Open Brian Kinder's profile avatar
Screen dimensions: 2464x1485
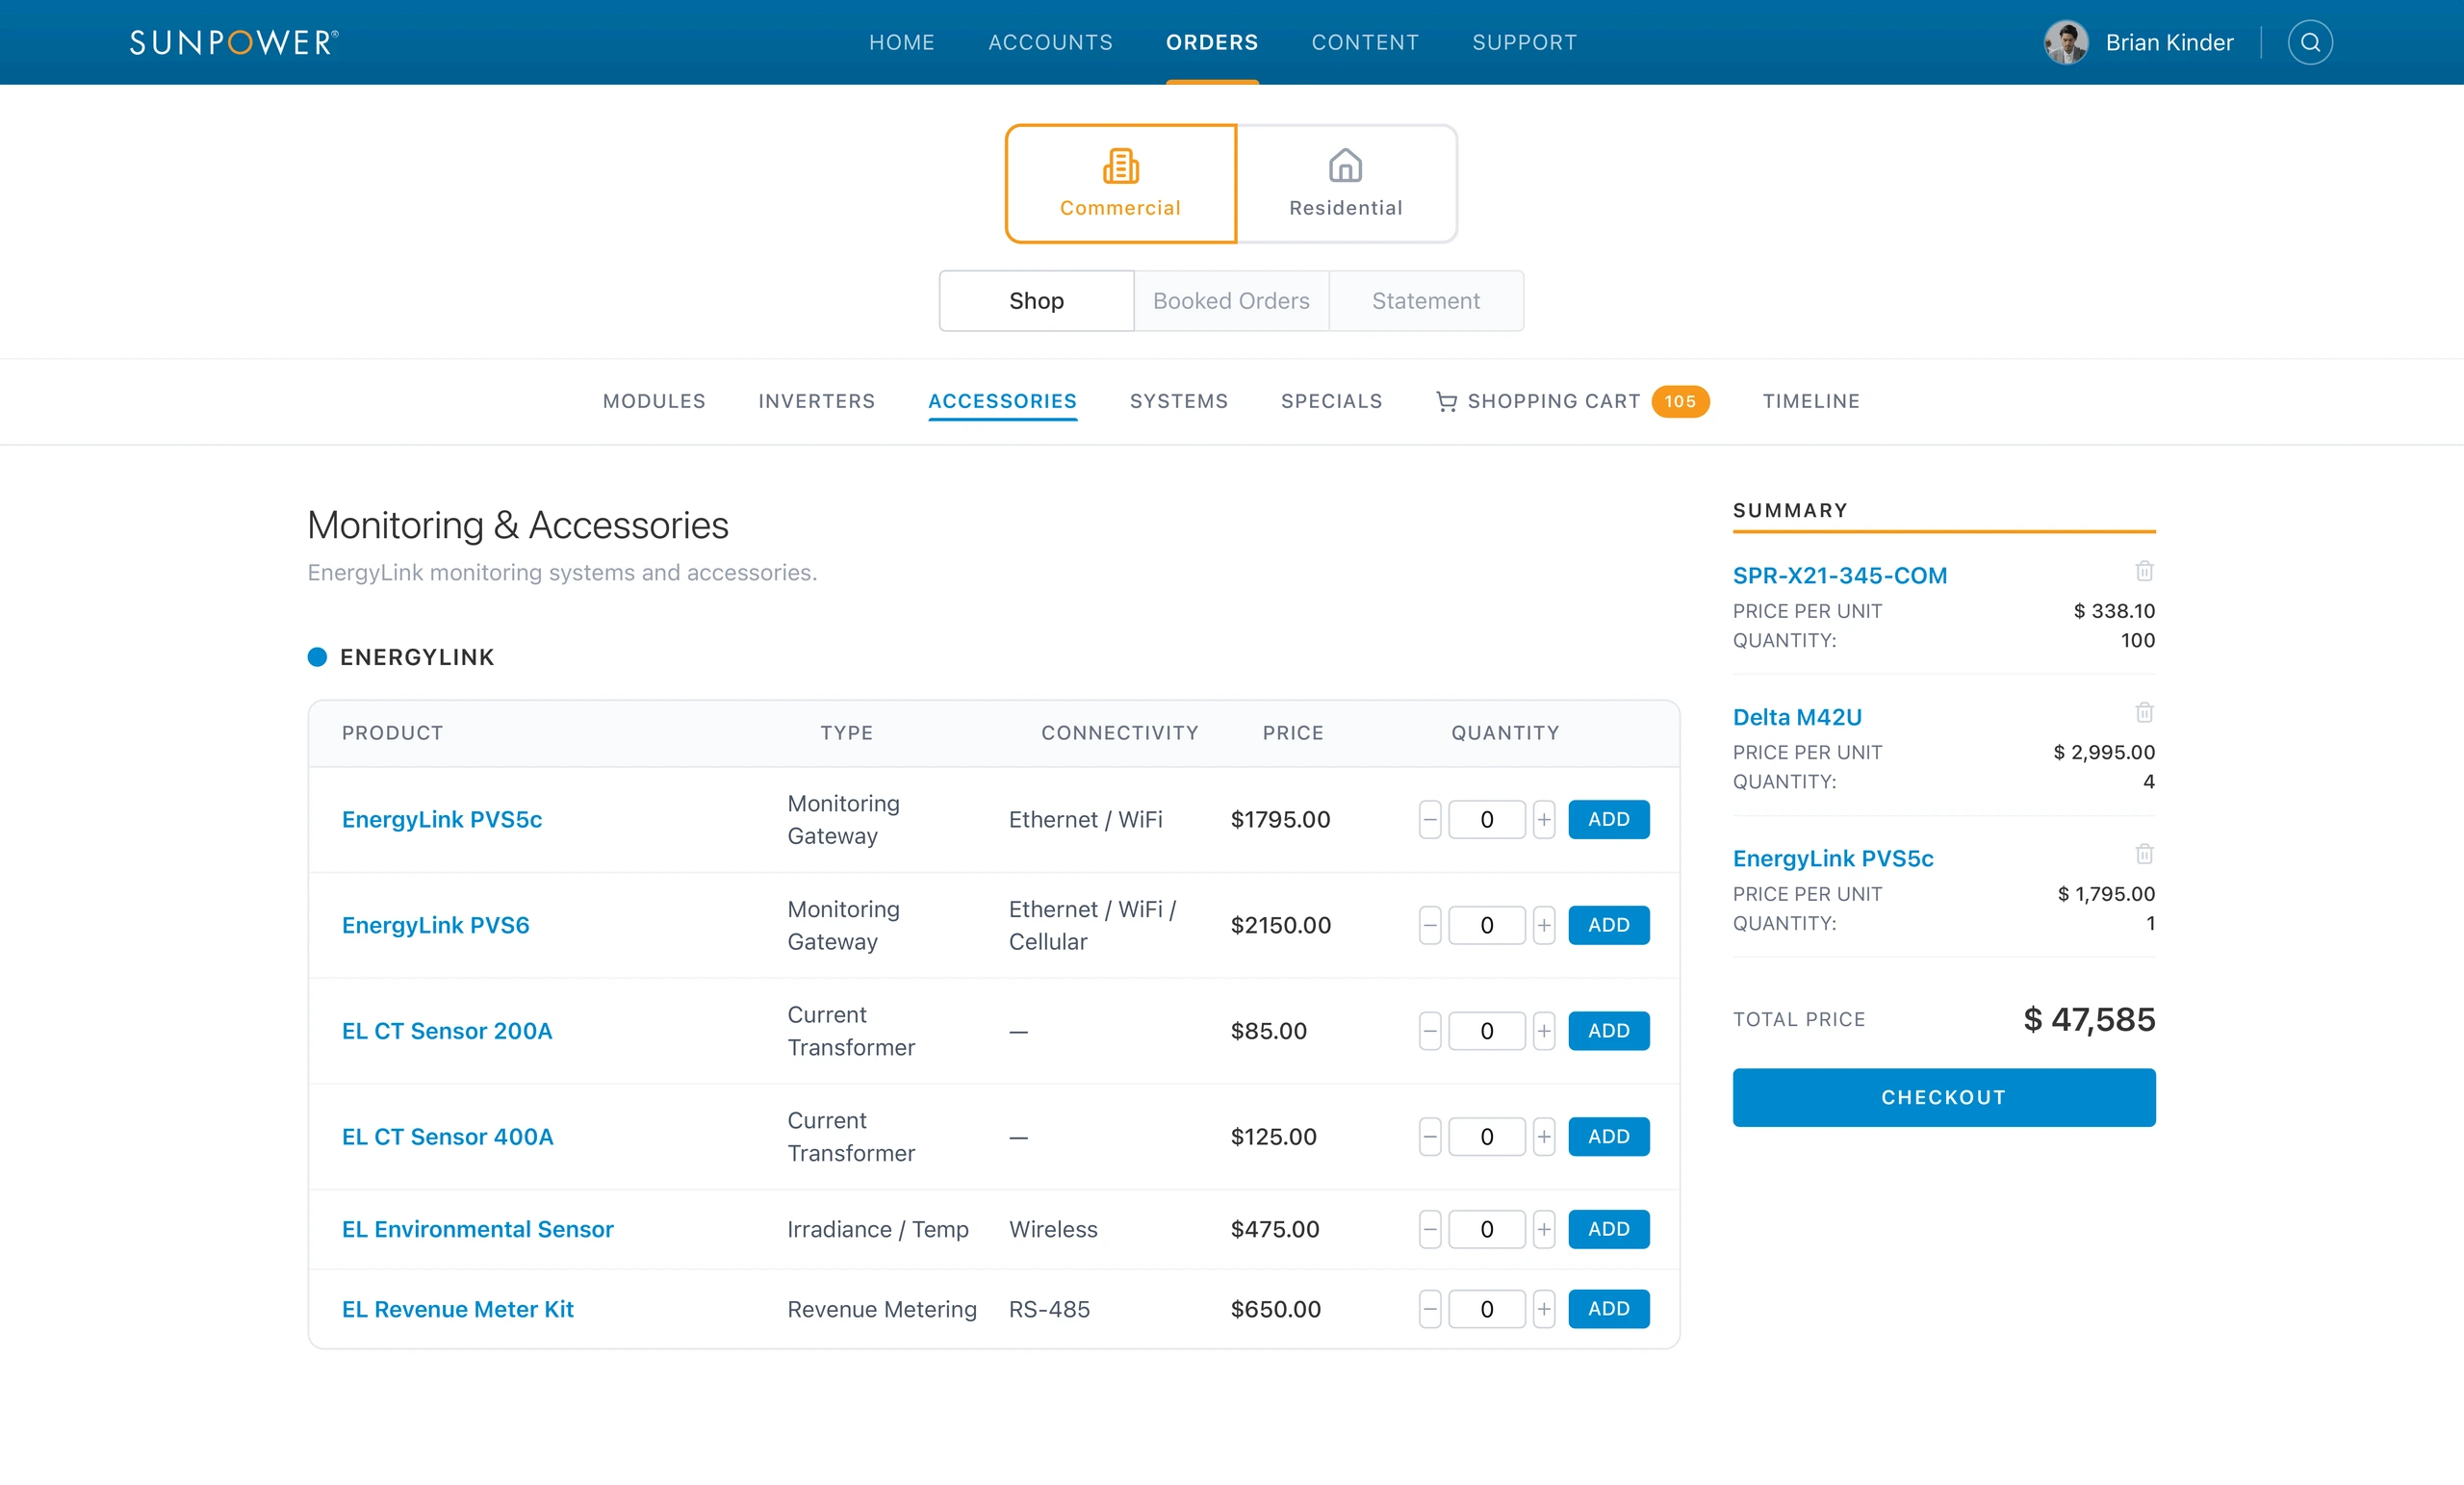coord(2065,42)
